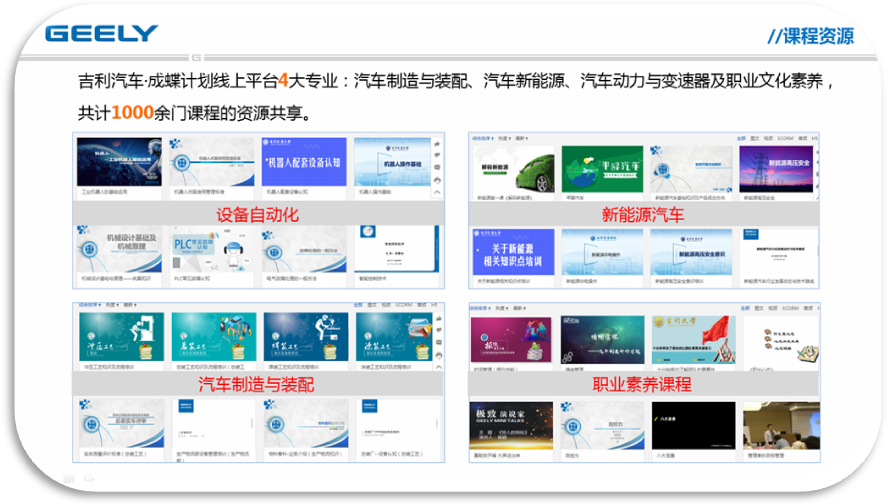This screenshot has height=504, width=888.
Task: Click back-to-top chevron in 设备自动化 panel
Action: click(x=437, y=193)
